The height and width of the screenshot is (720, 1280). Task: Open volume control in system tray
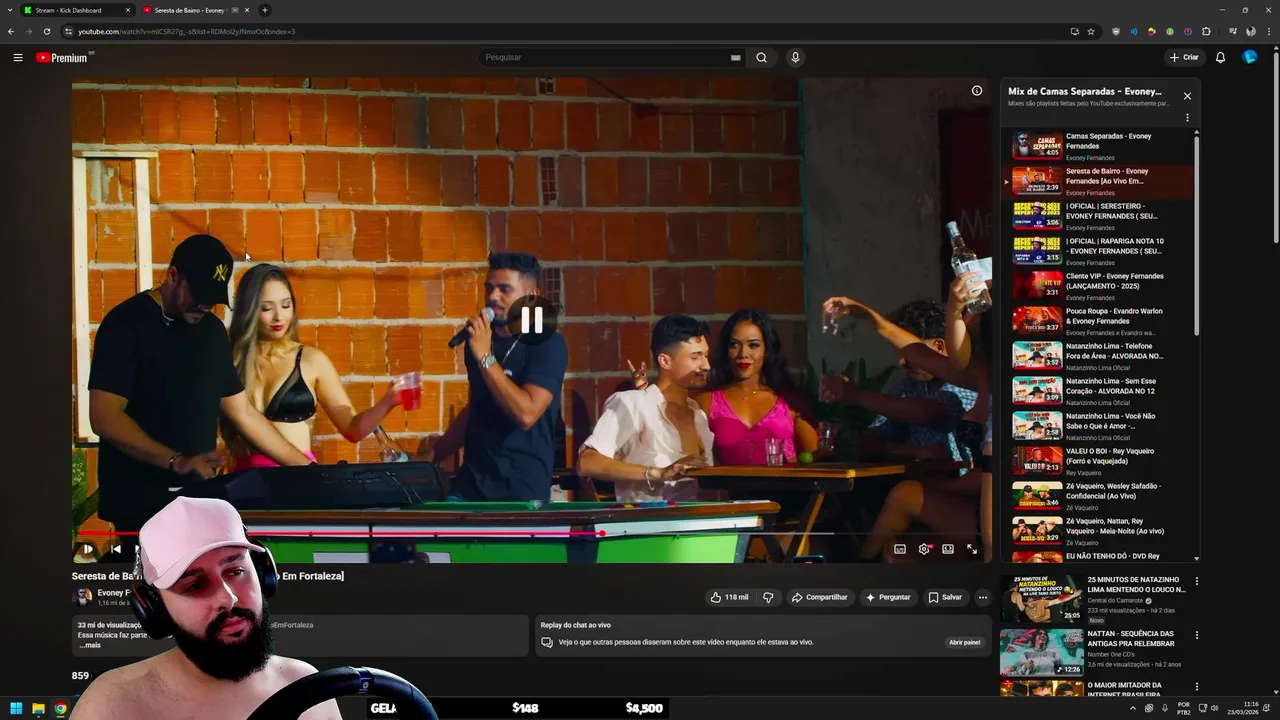[x=1214, y=708]
